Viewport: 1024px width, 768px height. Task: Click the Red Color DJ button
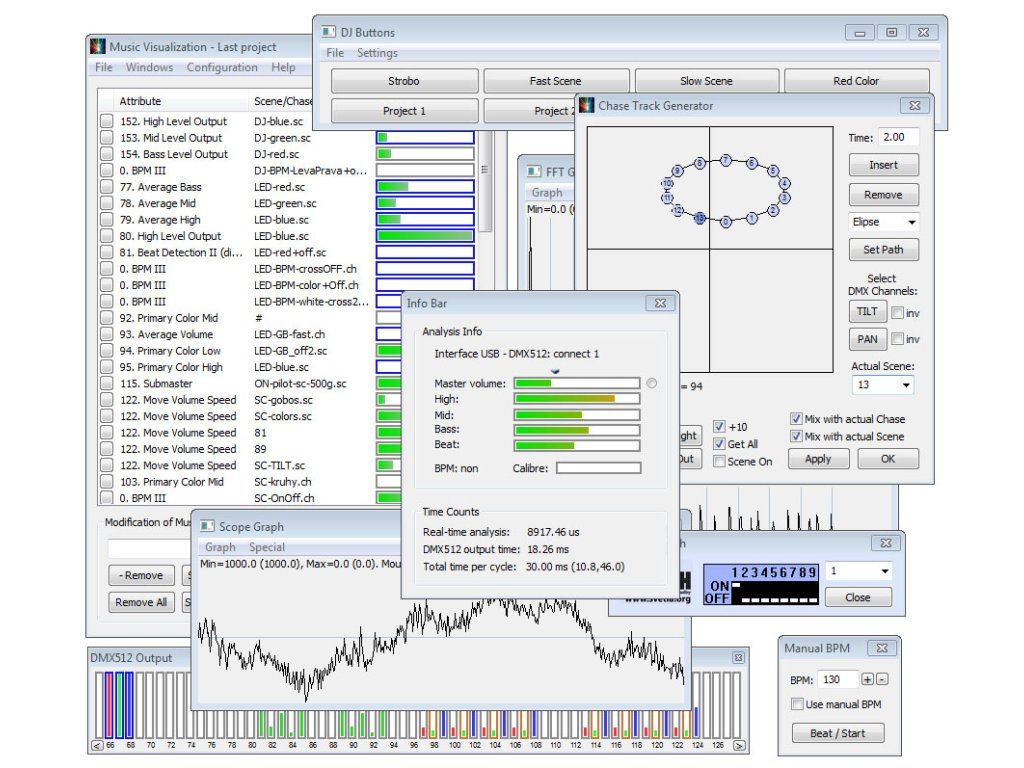(856, 81)
